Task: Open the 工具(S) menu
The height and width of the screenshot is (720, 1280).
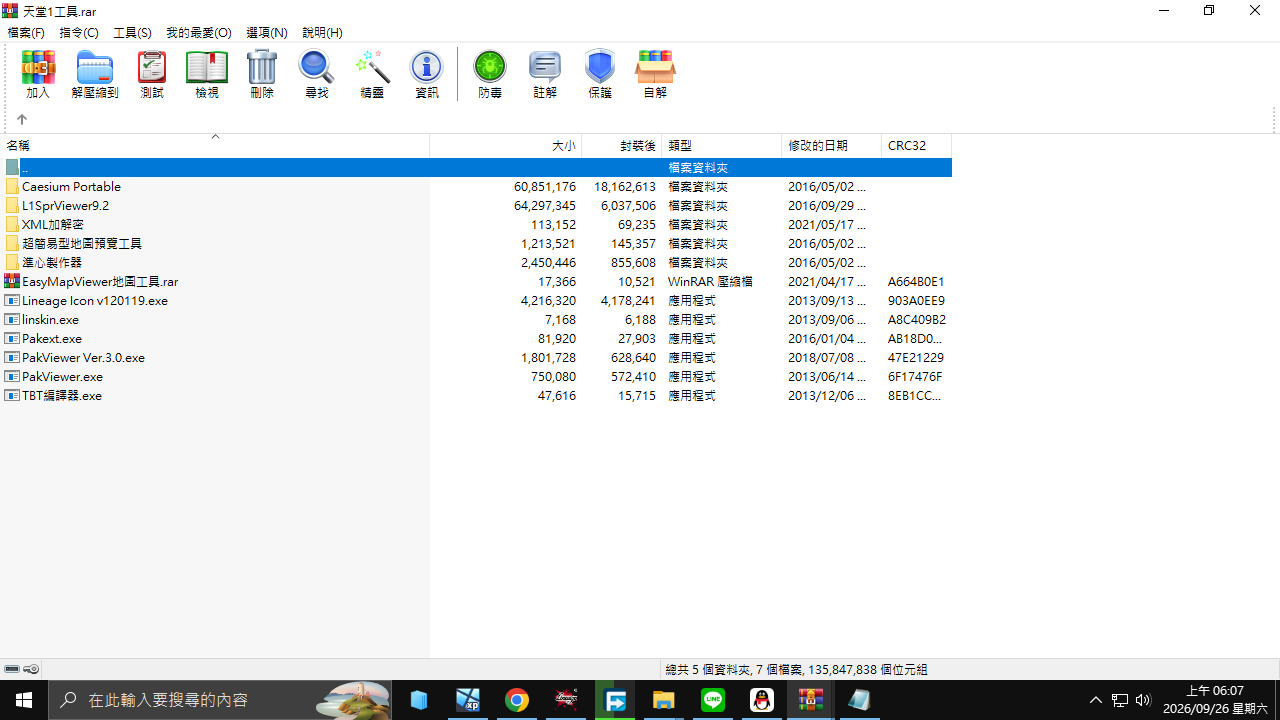Action: pyautogui.click(x=132, y=33)
